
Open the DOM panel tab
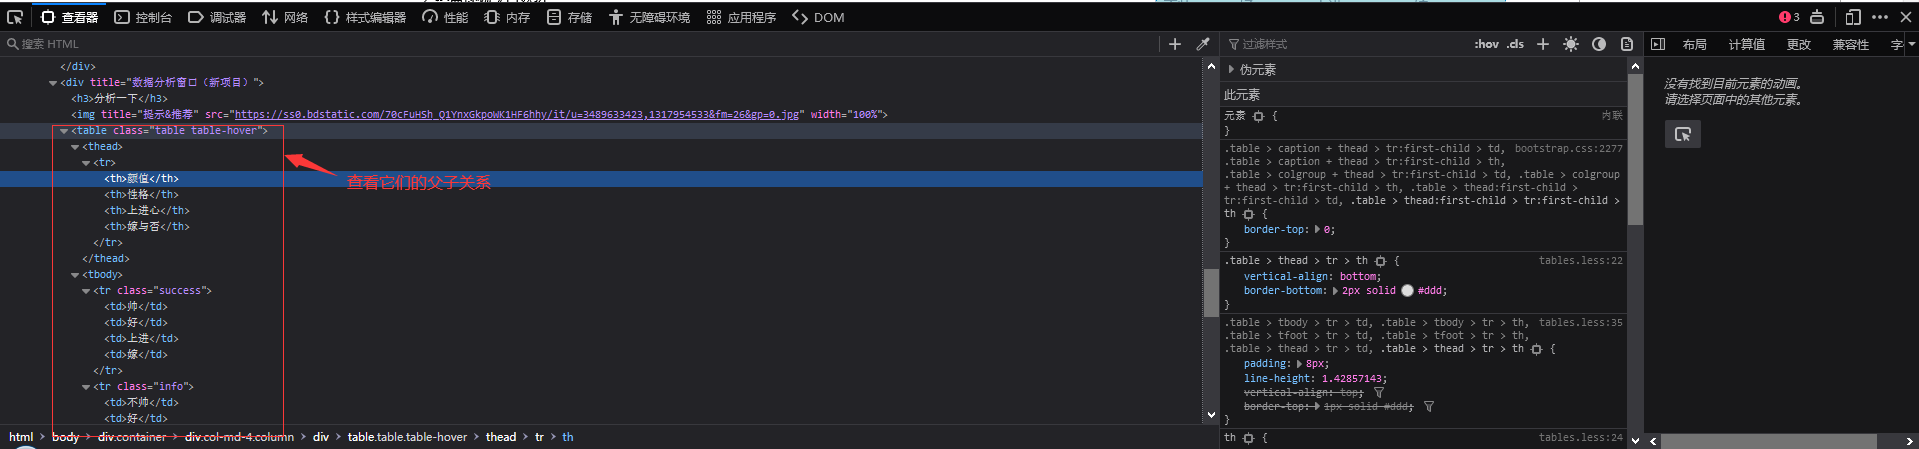click(818, 17)
